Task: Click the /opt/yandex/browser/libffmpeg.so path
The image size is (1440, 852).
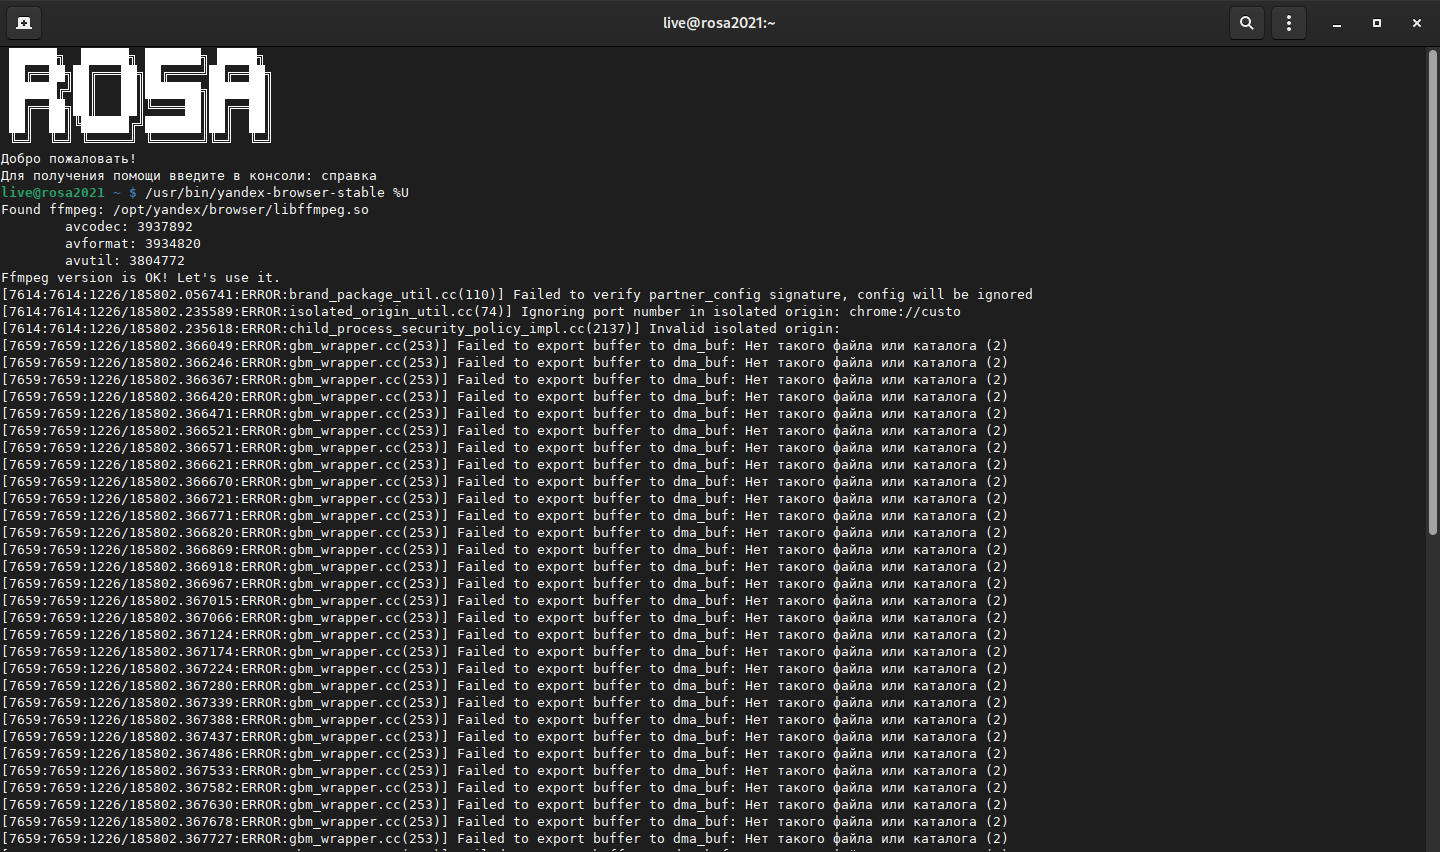Action: (x=240, y=210)
